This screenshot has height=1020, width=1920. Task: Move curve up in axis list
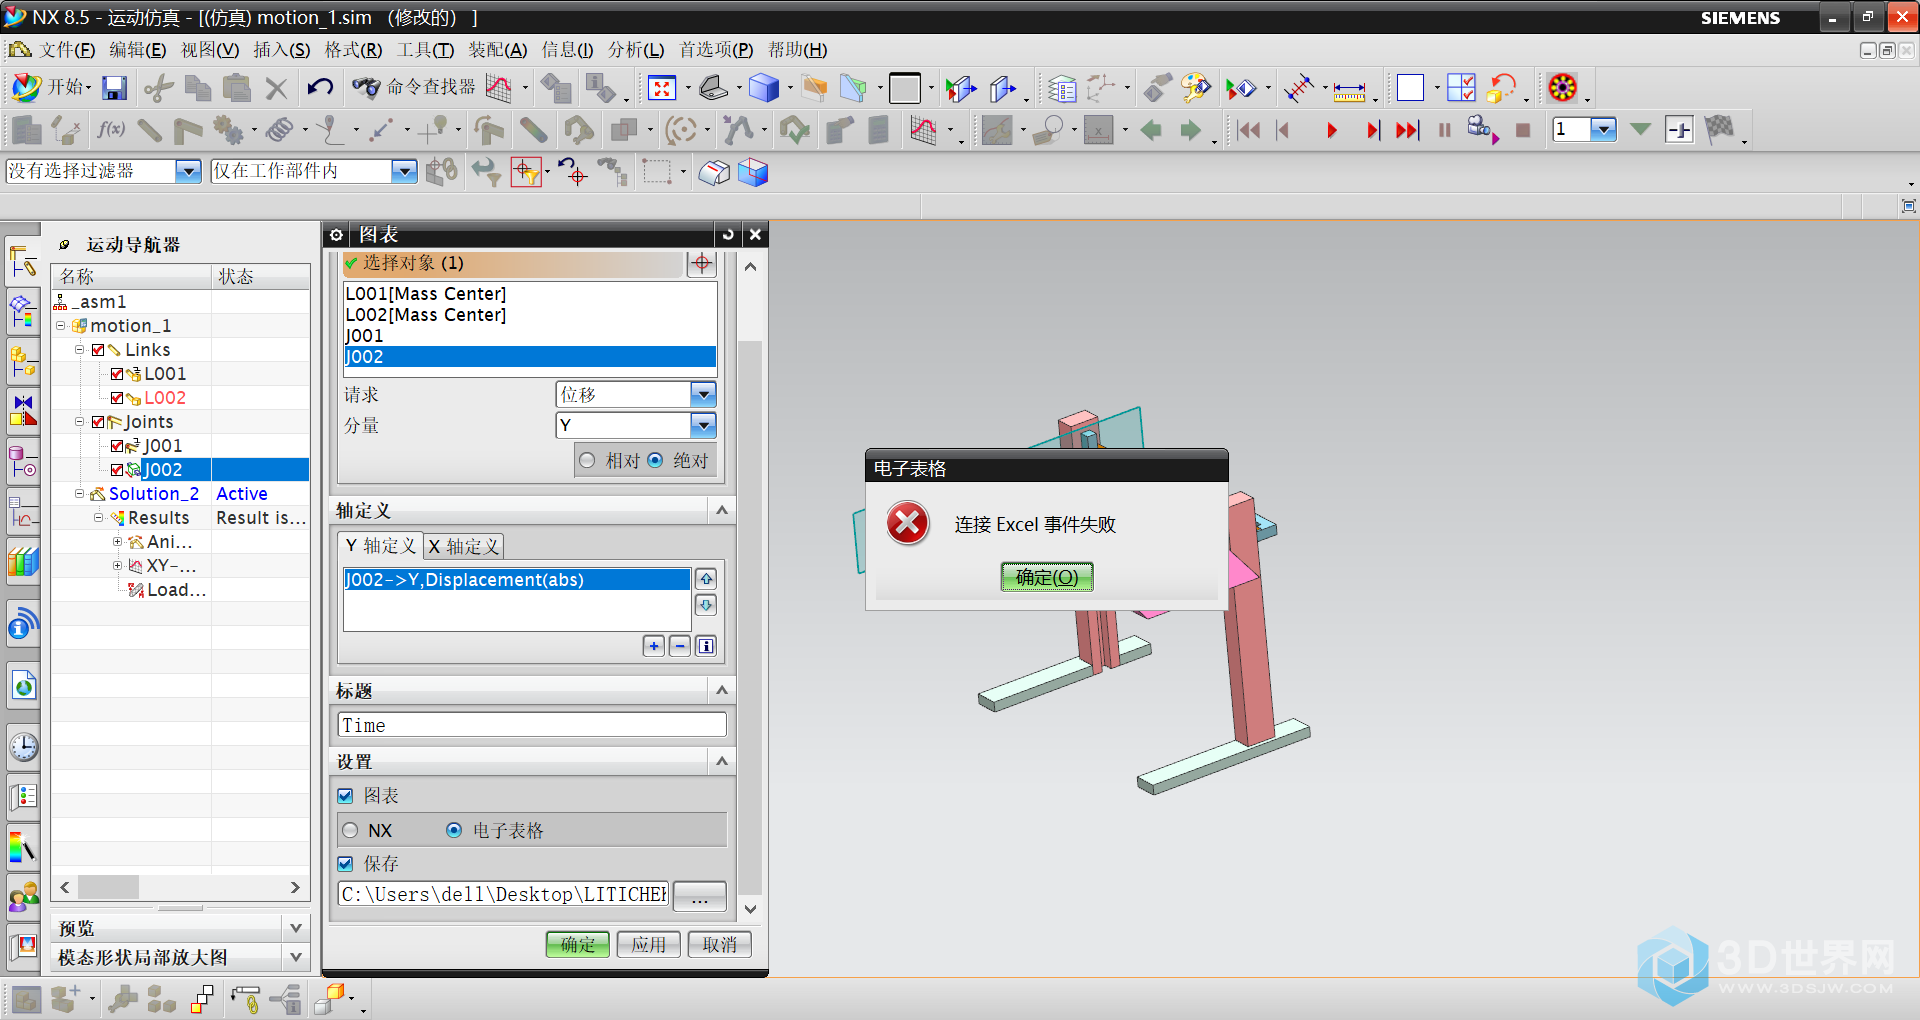pos(706,579)
